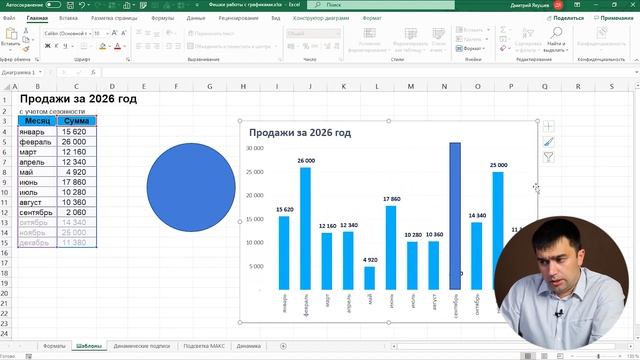Click the Примечания comments button
The image size is (640, 360).
[x=614, y=18]
